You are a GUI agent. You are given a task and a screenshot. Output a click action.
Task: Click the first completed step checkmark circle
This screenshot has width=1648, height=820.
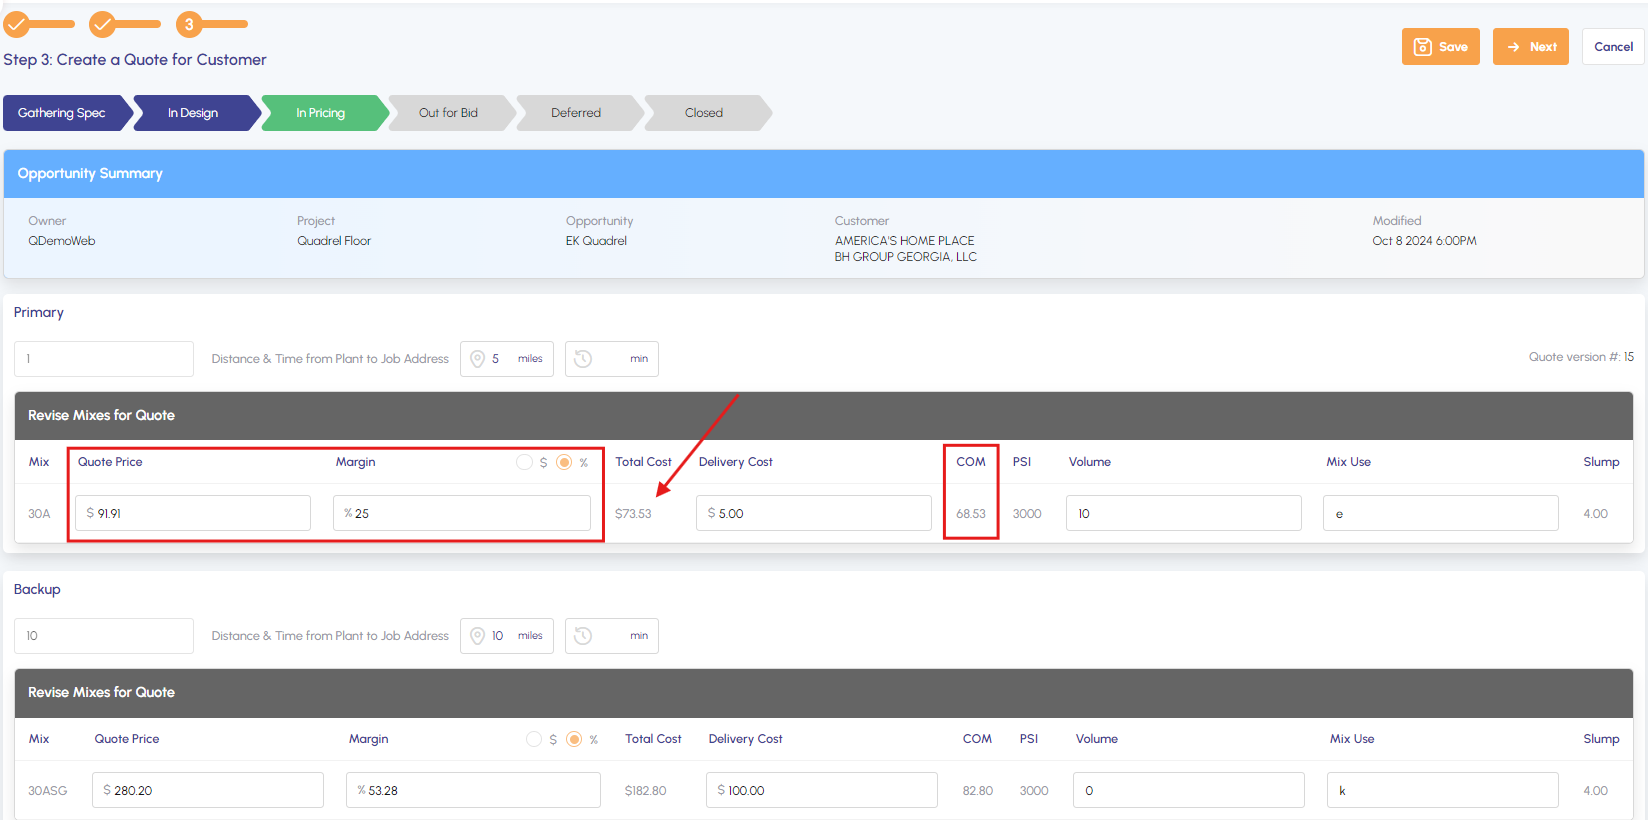(17, 24)
